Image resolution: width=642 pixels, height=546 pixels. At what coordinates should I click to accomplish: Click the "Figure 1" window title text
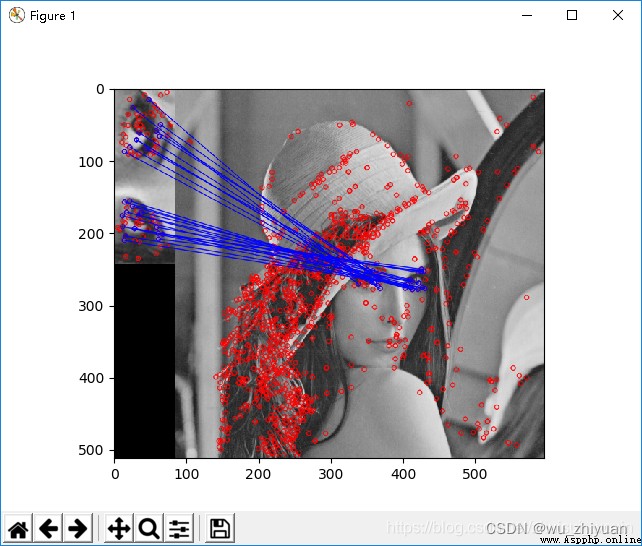point(52,16)
